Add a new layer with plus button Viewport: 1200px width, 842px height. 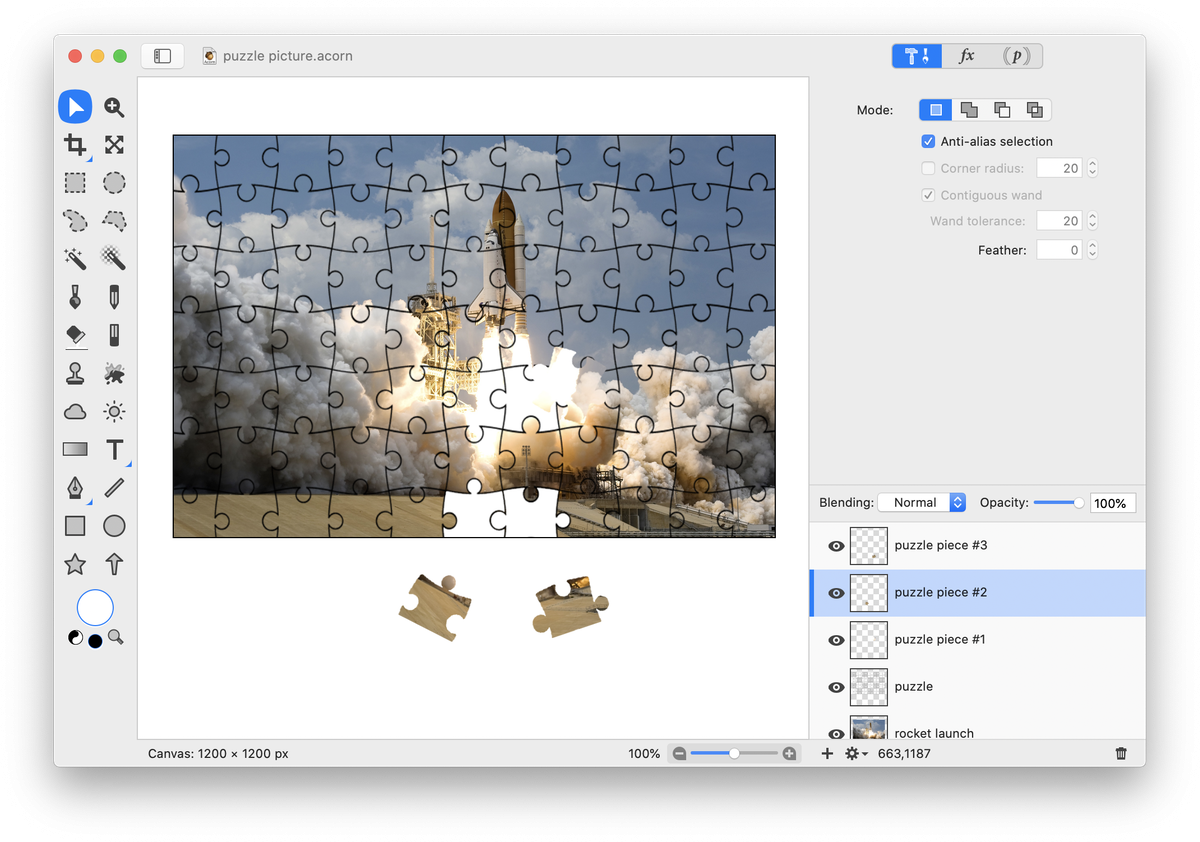click(827, 754)
